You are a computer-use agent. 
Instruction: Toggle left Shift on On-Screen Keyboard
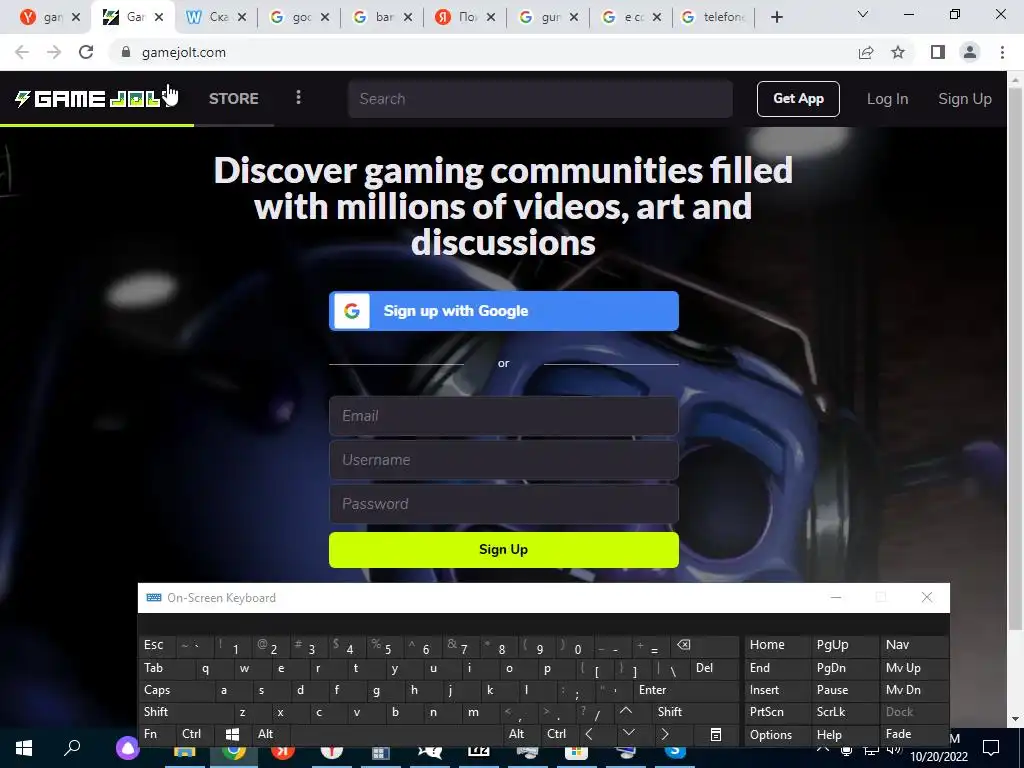[x=185, y=712]
